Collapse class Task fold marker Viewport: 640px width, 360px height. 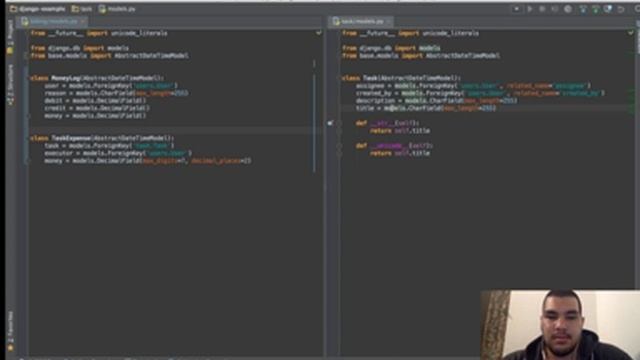coord(339,78)
